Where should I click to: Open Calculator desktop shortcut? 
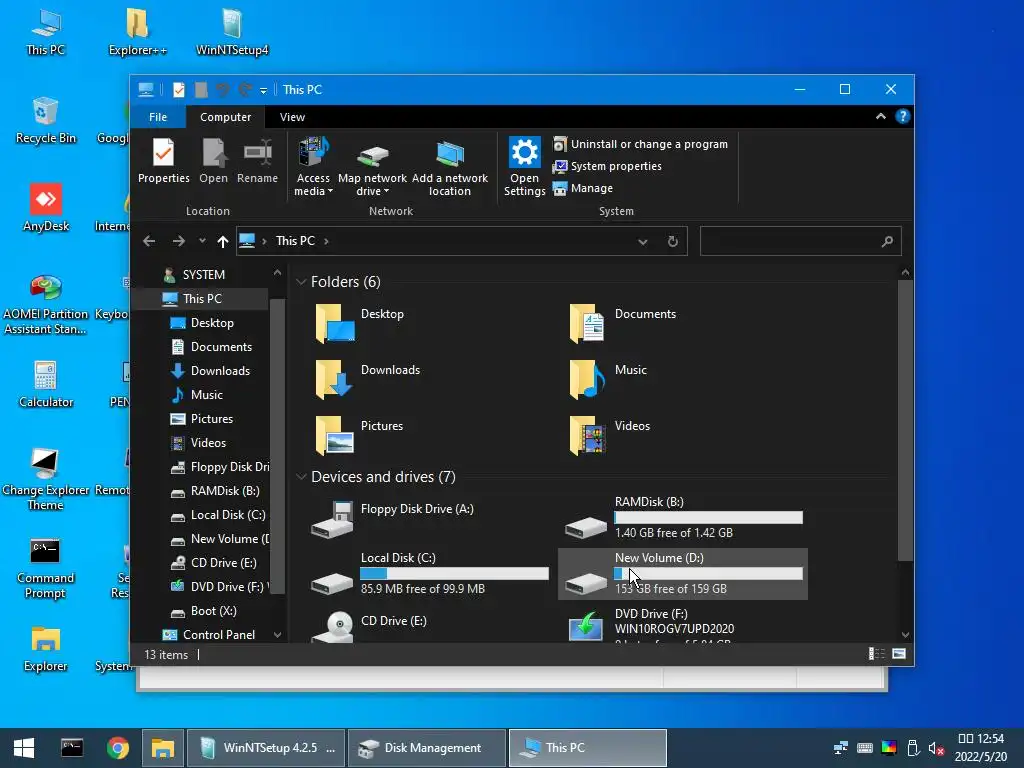pos(46,384)
